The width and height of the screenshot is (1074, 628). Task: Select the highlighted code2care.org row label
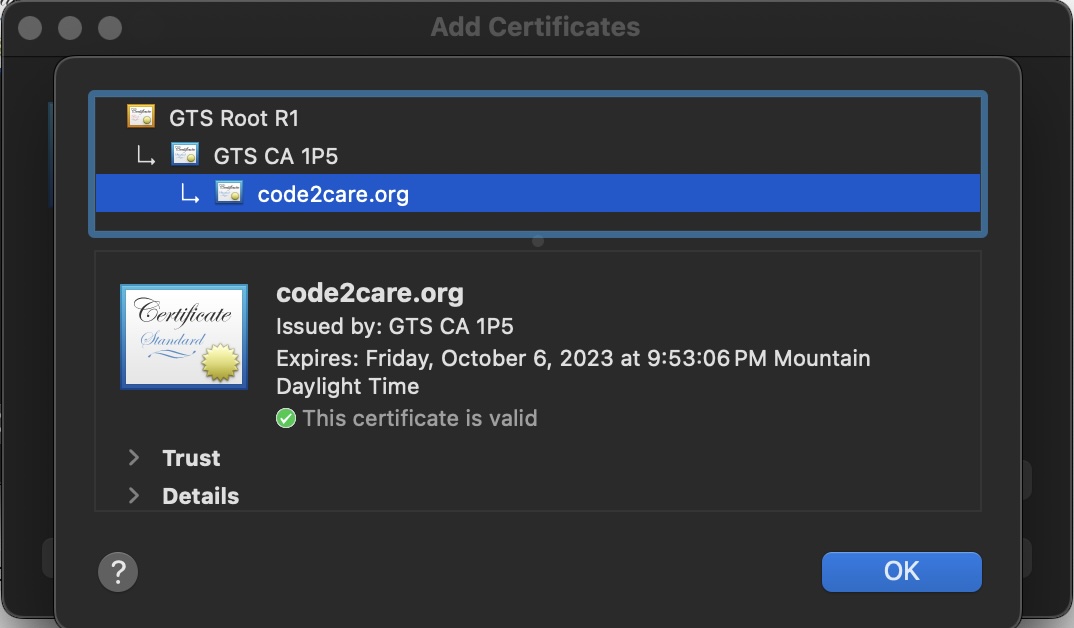tap(333, 194)
